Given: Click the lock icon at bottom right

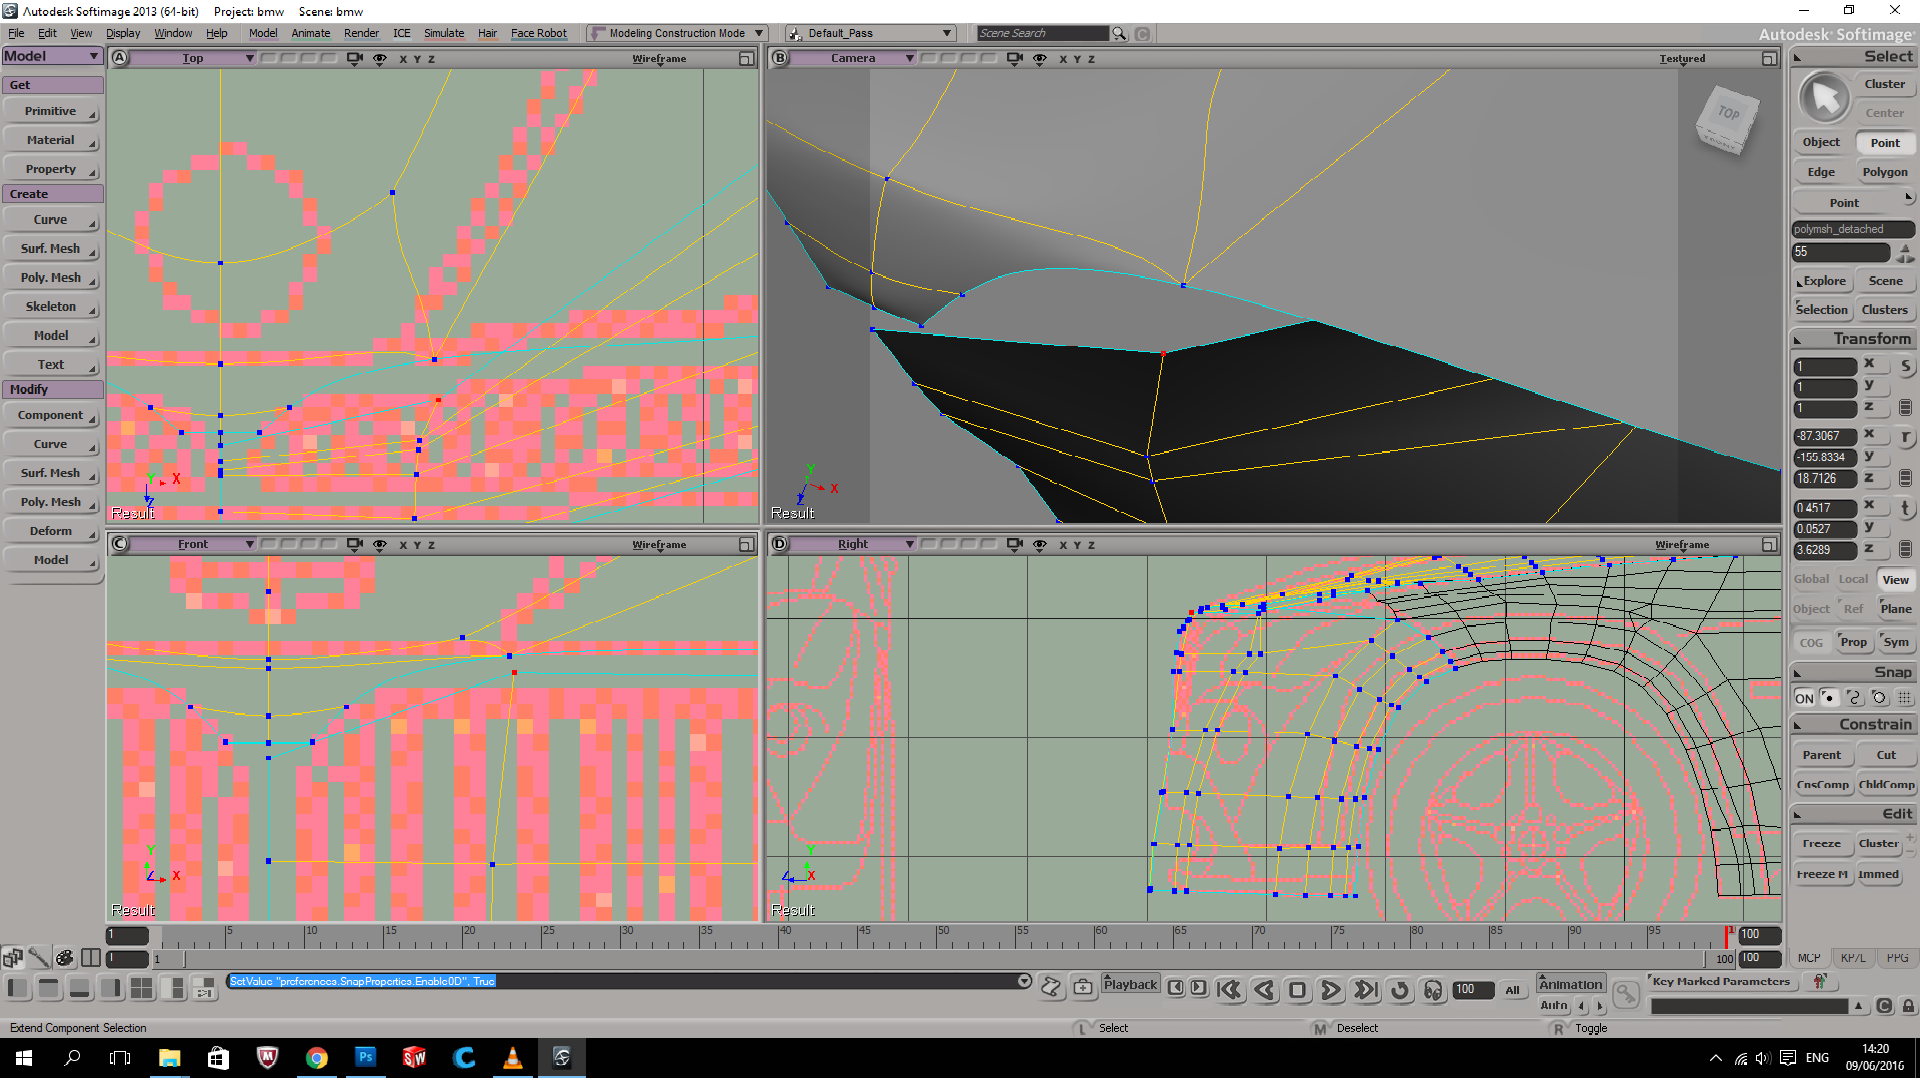Looking at the screenshot, I should [1908, 1006].
